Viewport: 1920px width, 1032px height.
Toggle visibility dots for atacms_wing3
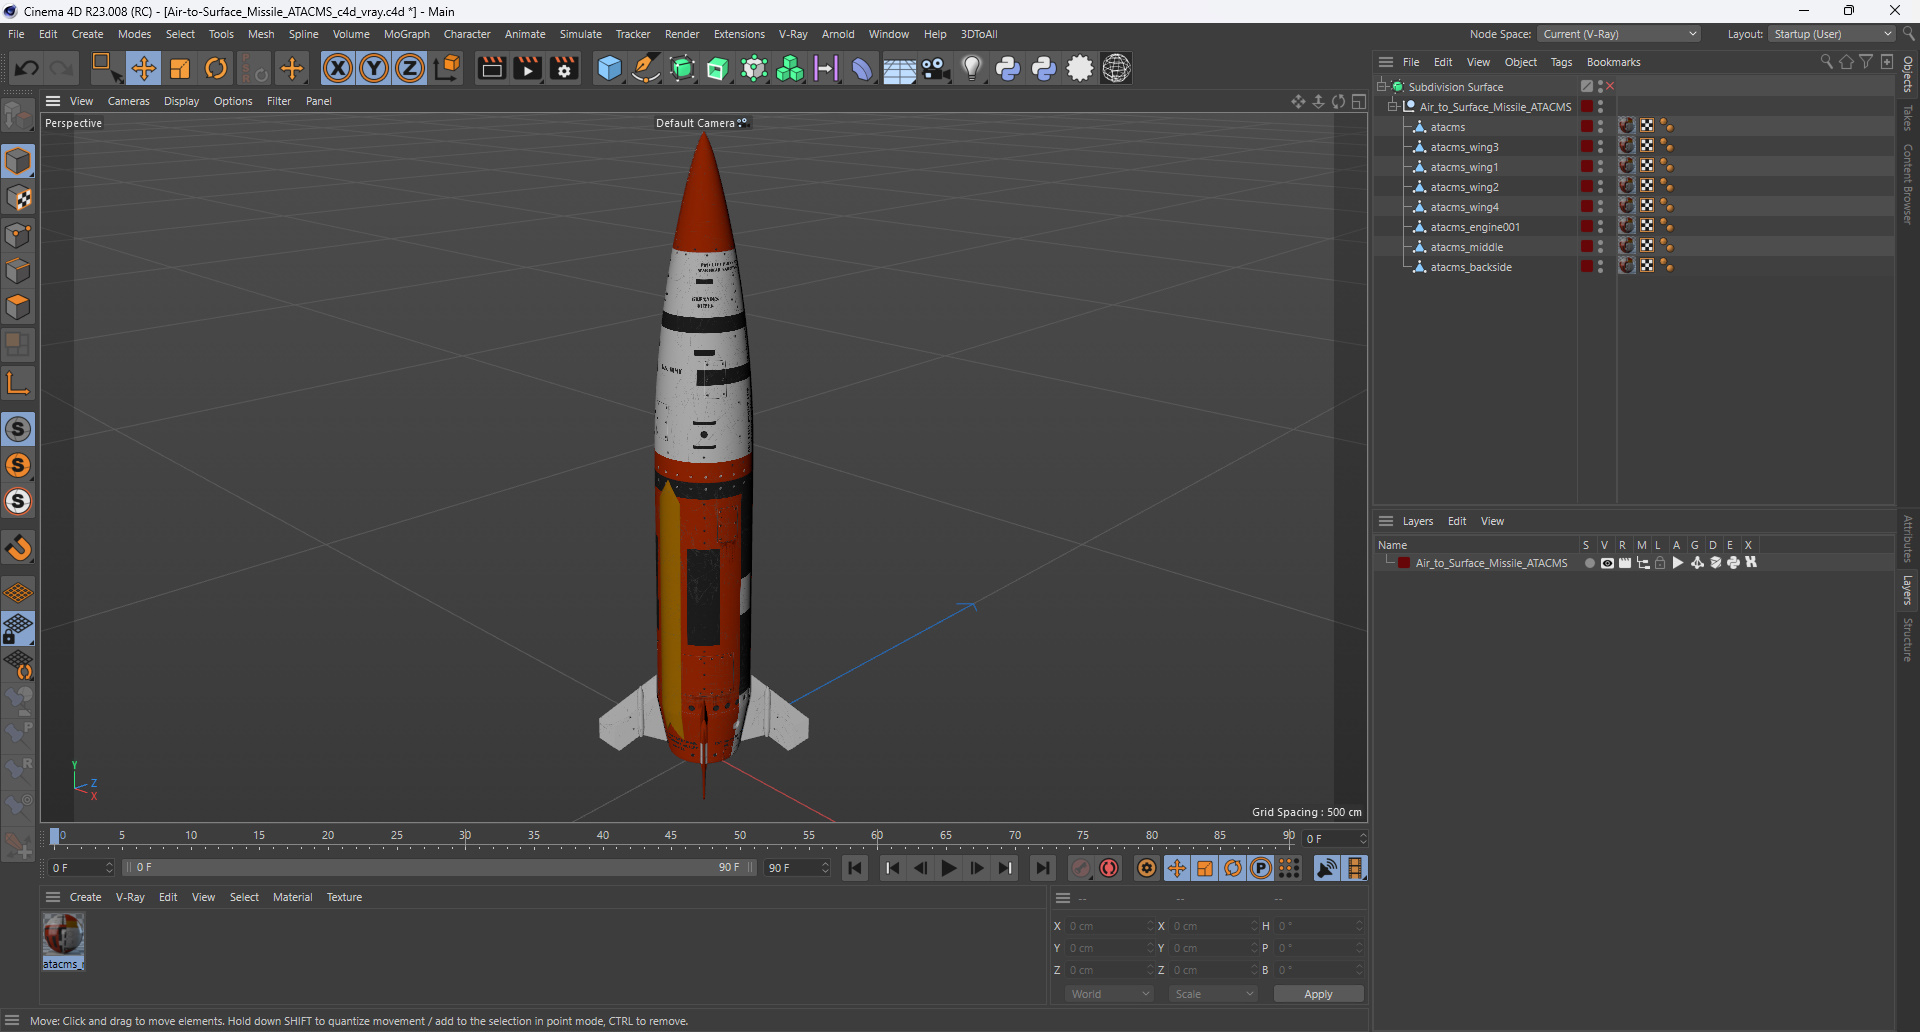click(x=1600, y=147)
